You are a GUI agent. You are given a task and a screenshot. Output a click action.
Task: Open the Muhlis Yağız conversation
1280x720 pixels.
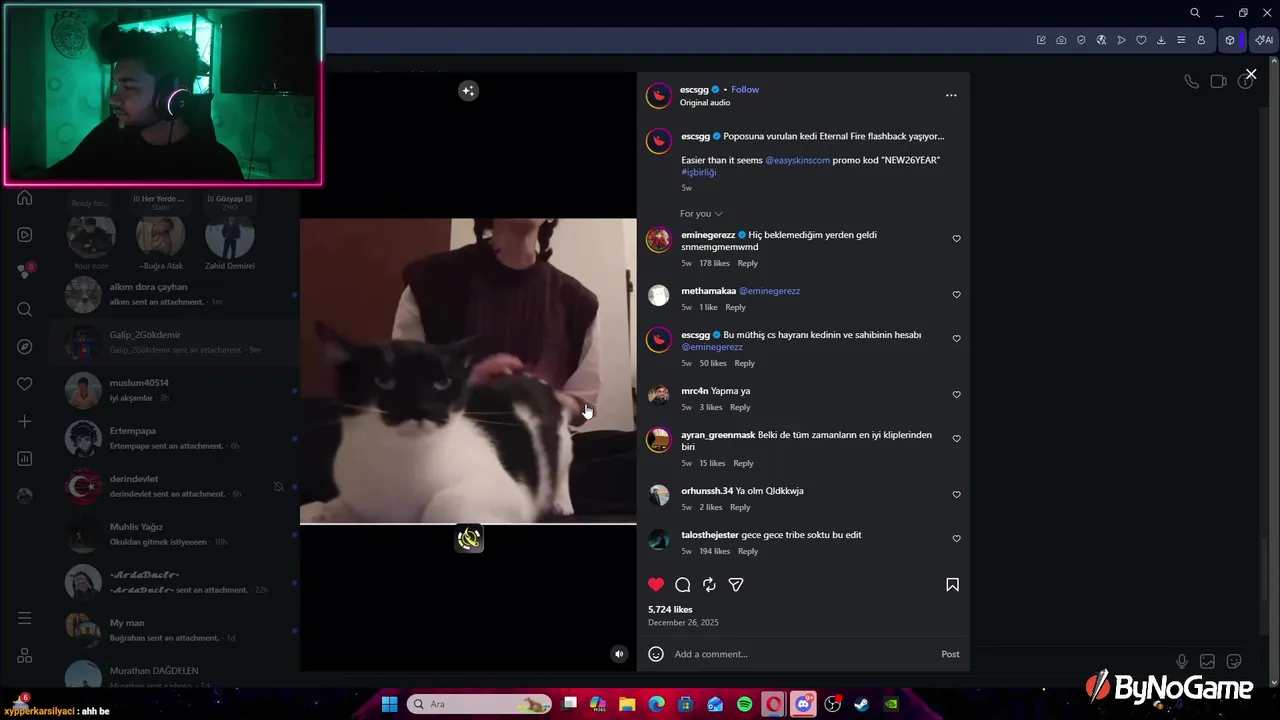tap(175, 534)
